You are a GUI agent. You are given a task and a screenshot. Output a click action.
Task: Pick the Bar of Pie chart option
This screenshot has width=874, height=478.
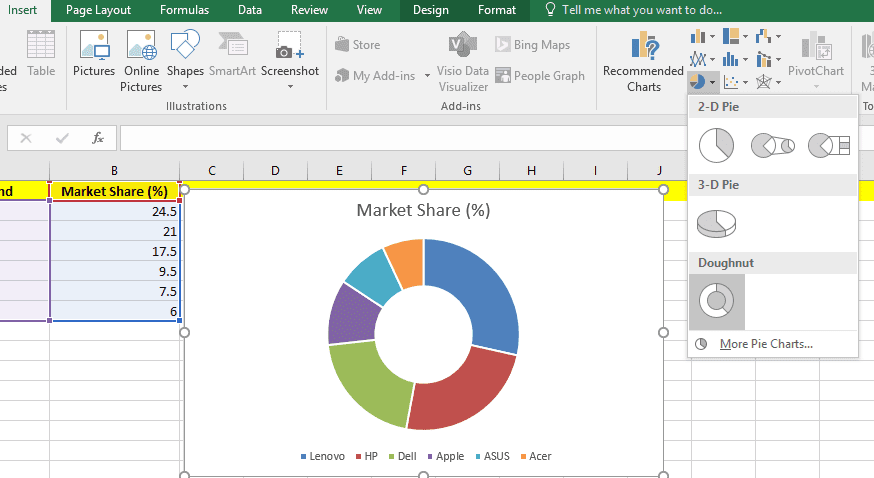pos(828,146)
